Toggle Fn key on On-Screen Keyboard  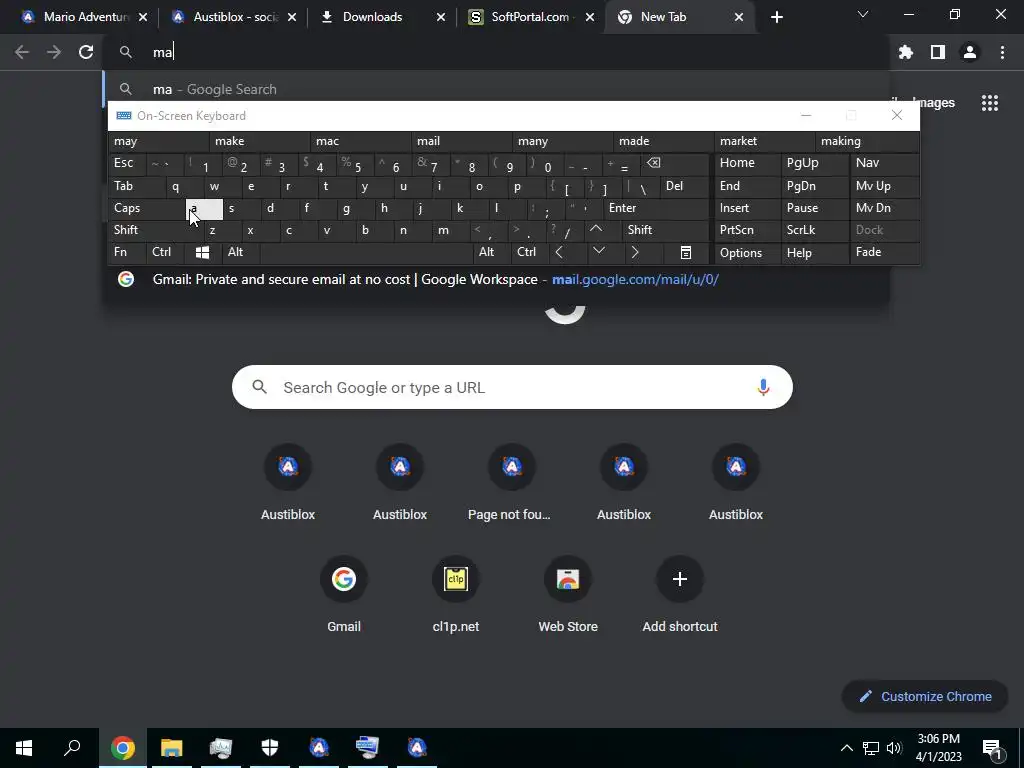point(127,252)
